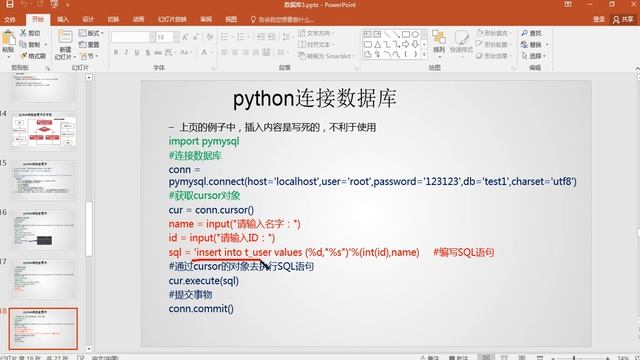This screenshot has width=640, height=360.
Task: Increase font size with larger A icon
Action: click(185, 37)
